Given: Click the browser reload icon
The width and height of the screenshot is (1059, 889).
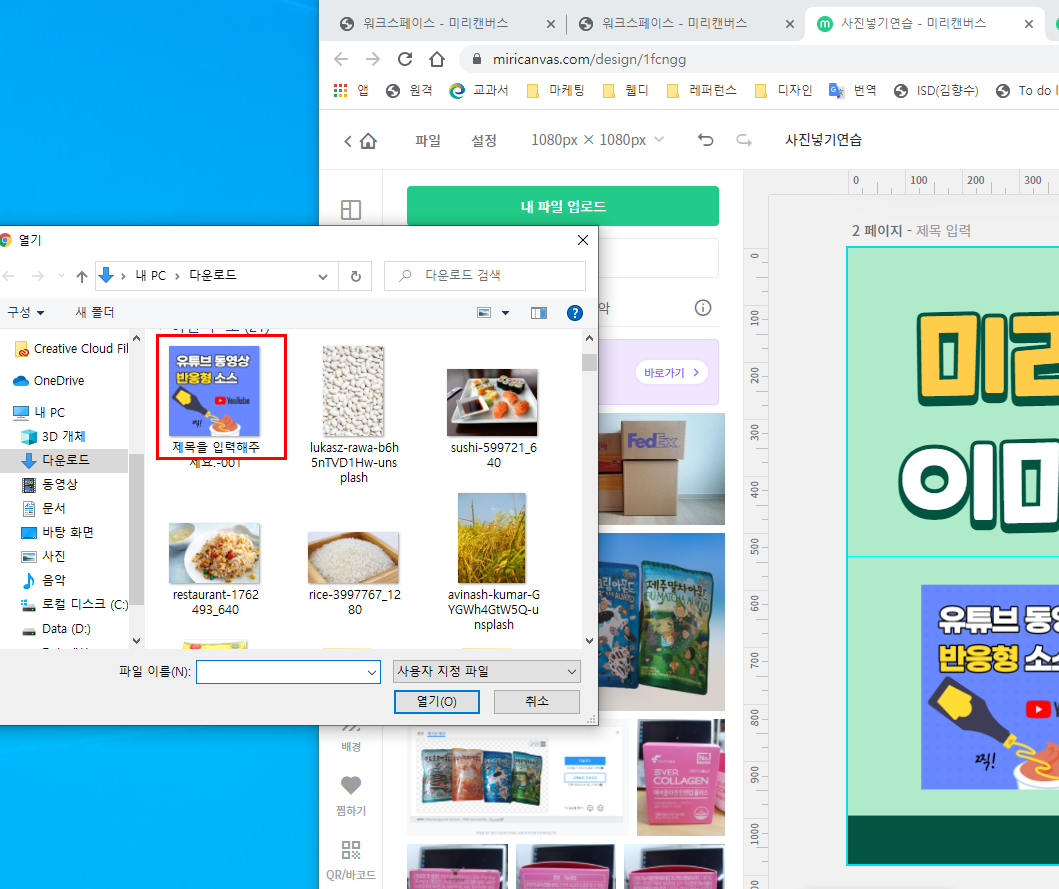Looking at the screenshot, I should [405, 59].
